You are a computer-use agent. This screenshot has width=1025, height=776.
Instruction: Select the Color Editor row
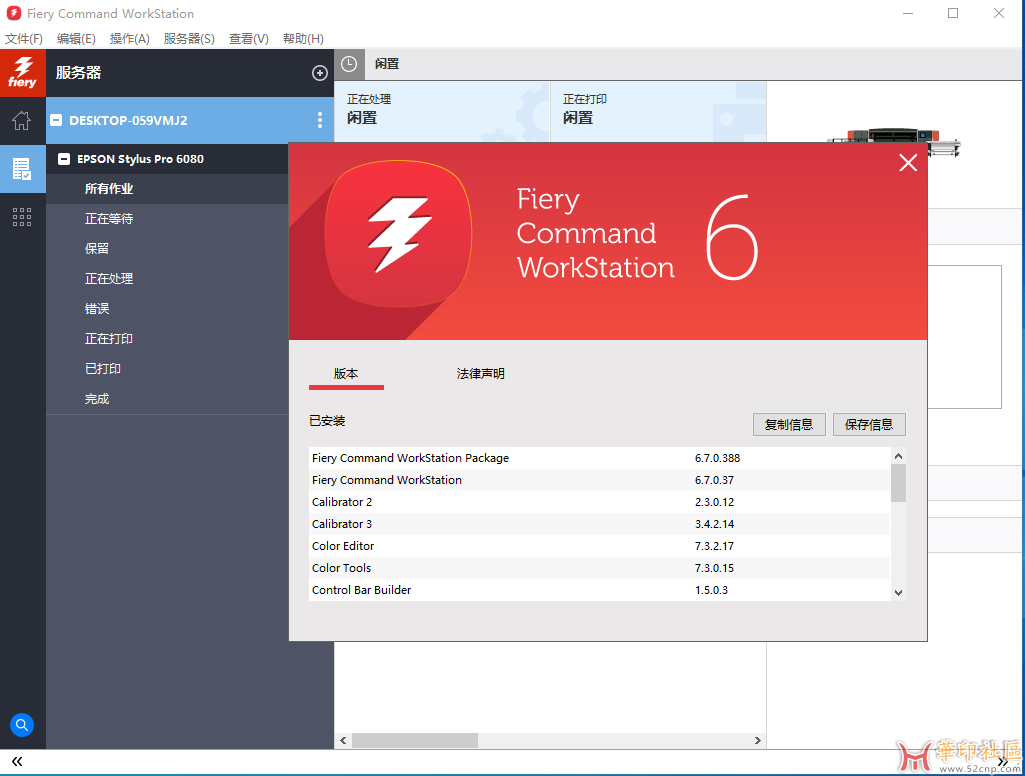tap(599, 546)
